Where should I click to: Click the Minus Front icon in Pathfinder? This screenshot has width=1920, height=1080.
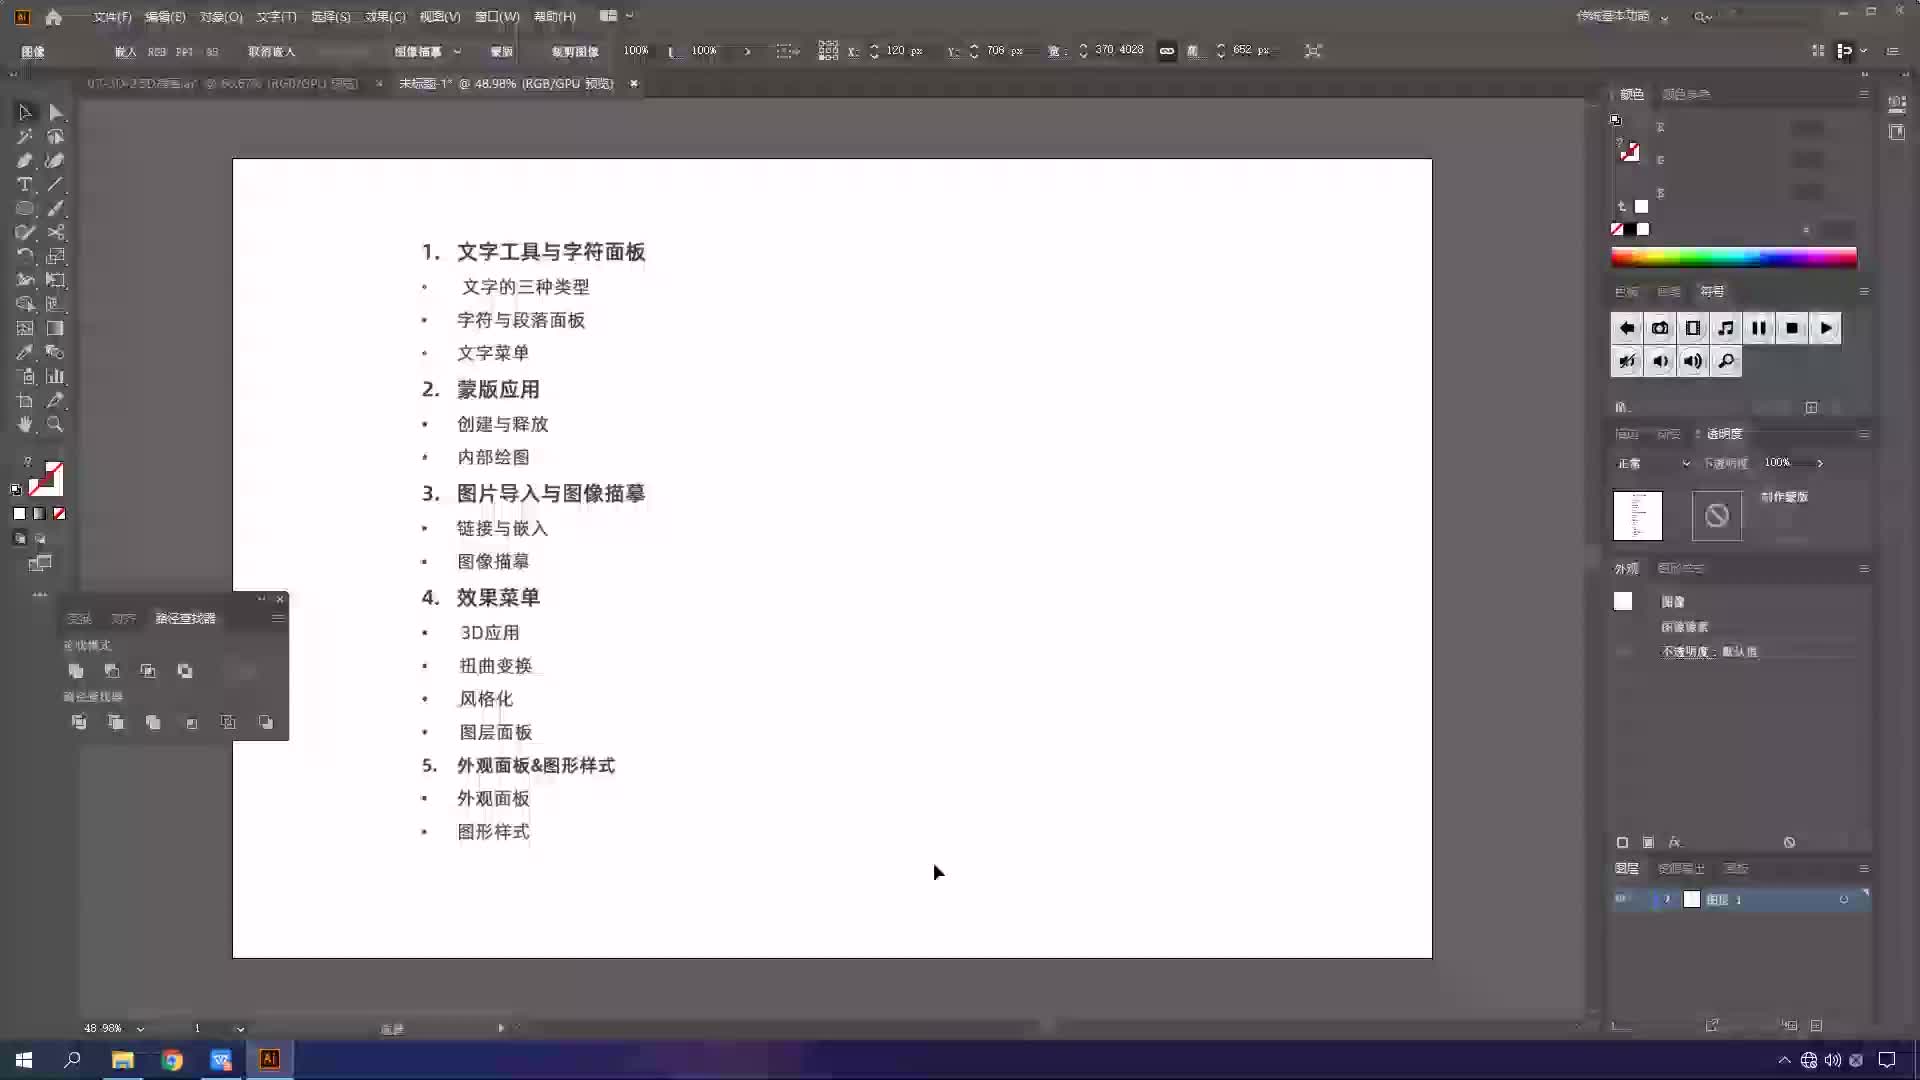[x=112, y=671]
